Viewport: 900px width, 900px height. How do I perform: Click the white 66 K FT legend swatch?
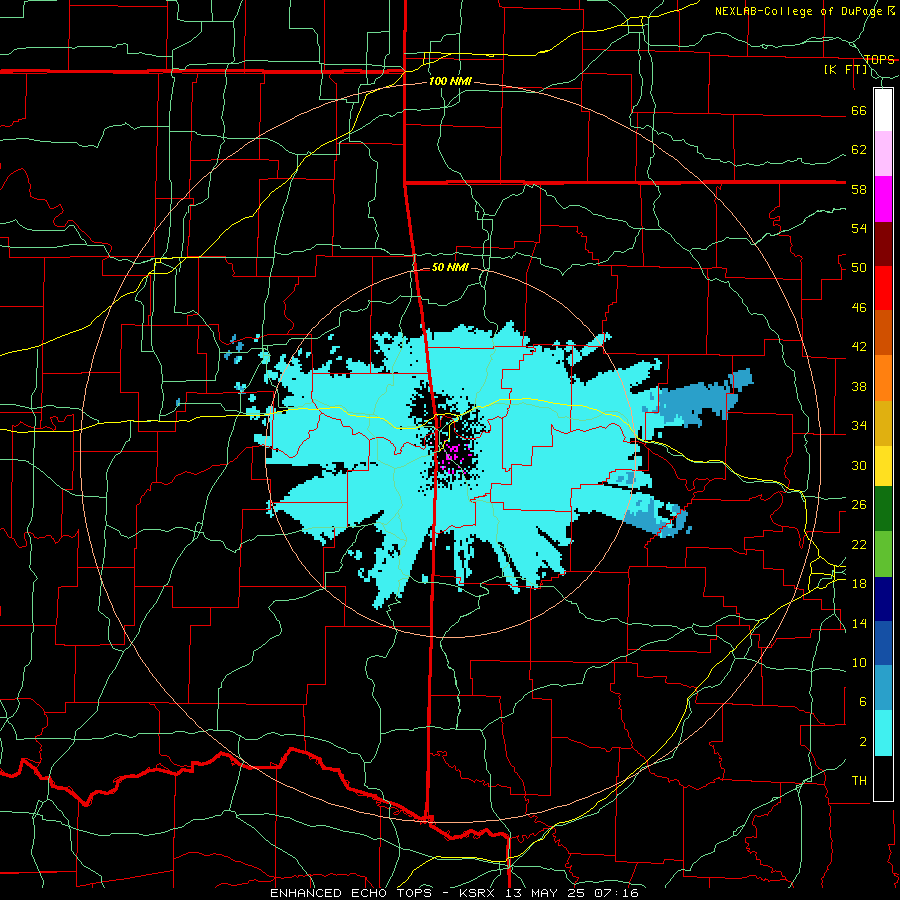(x=883, y=110)
